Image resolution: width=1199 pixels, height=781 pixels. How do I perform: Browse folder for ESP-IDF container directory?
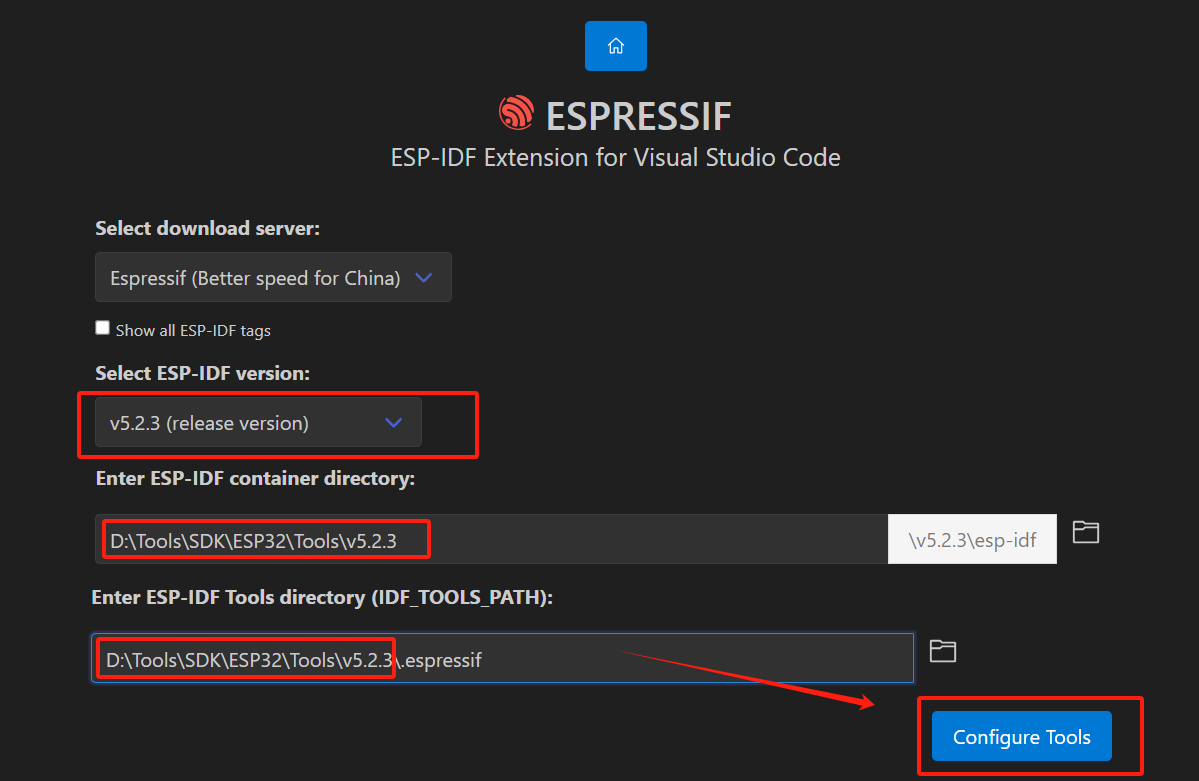[1086, 532]
